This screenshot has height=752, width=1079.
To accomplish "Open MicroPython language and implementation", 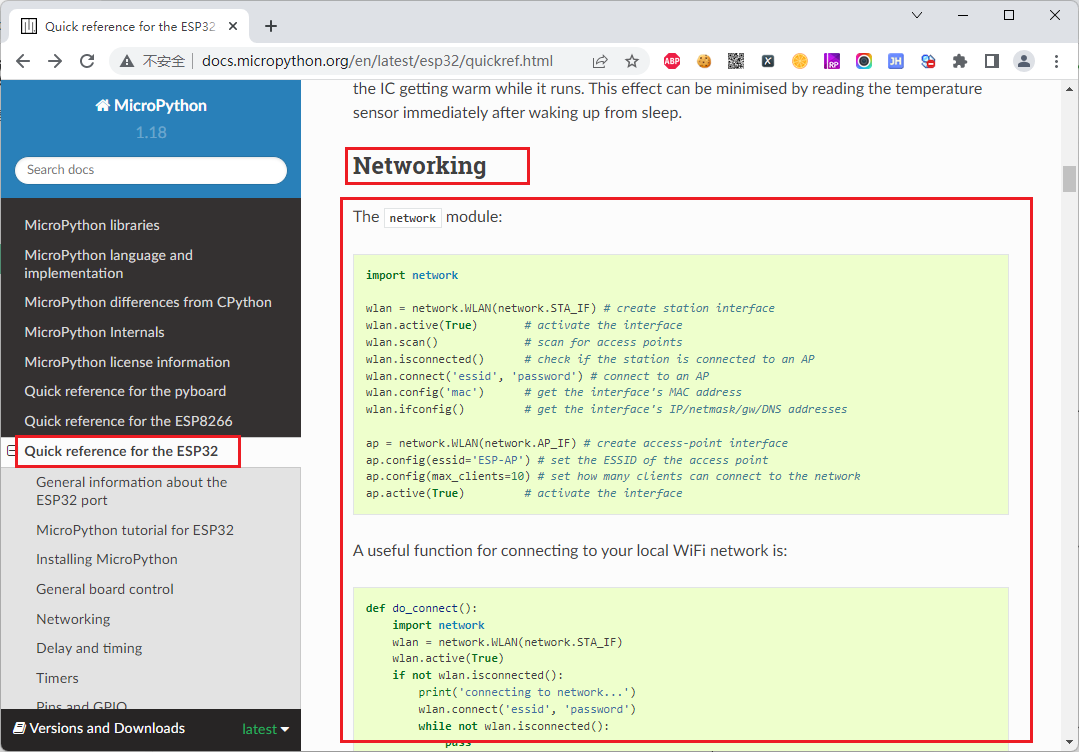I will pyautogui.click(x=108, y=264).
